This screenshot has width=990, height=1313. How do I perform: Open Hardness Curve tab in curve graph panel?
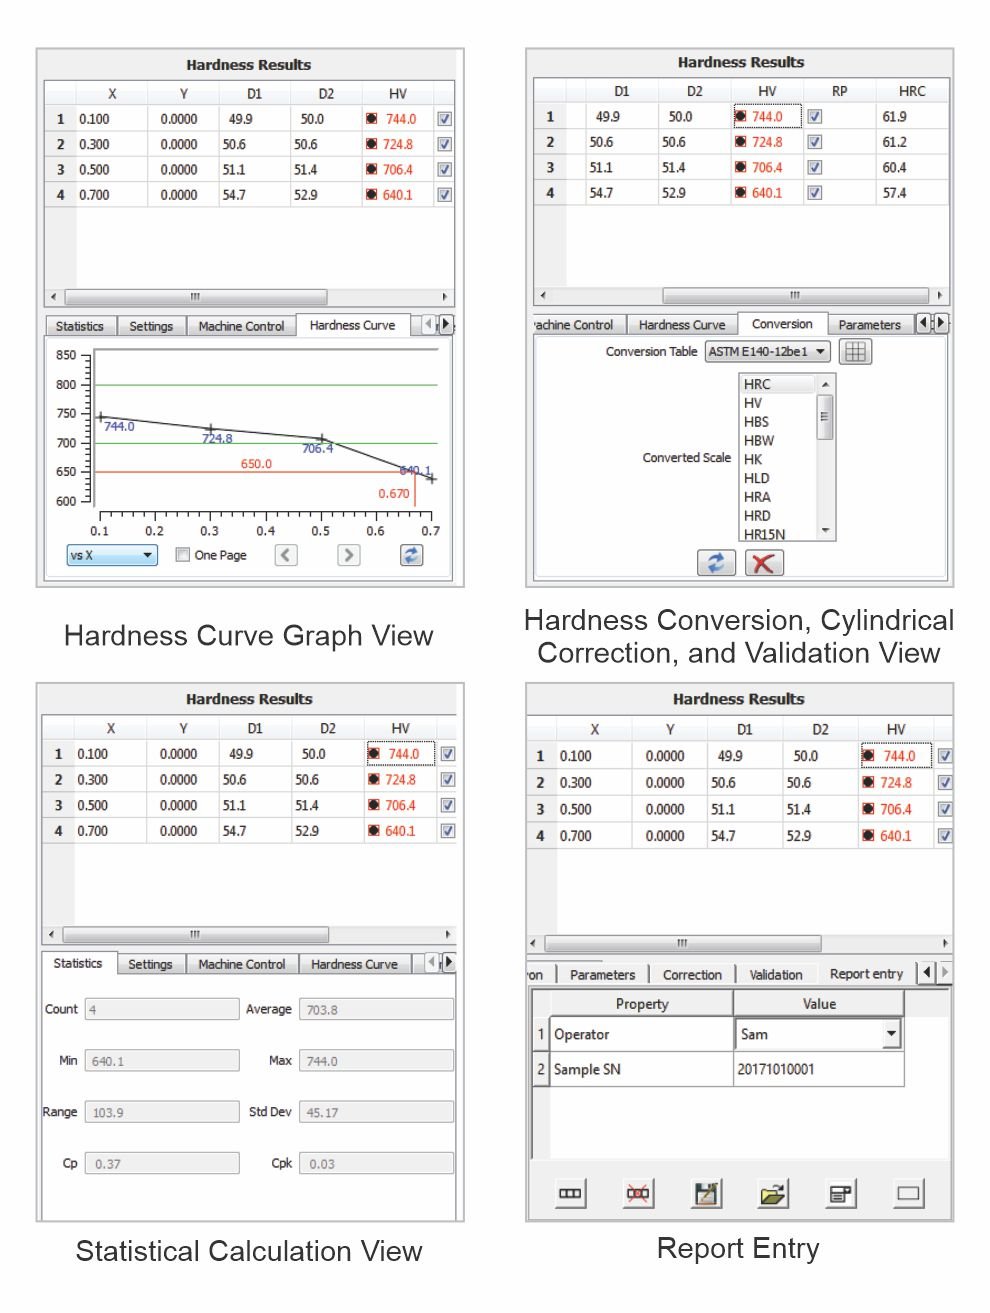click(x=352, y=325)
